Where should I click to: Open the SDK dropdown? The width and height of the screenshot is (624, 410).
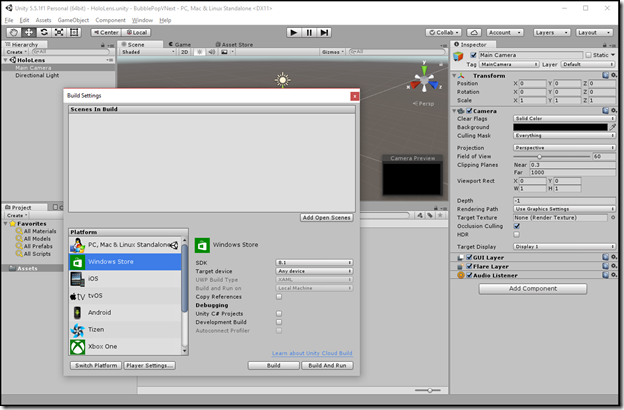click(314, 263)
